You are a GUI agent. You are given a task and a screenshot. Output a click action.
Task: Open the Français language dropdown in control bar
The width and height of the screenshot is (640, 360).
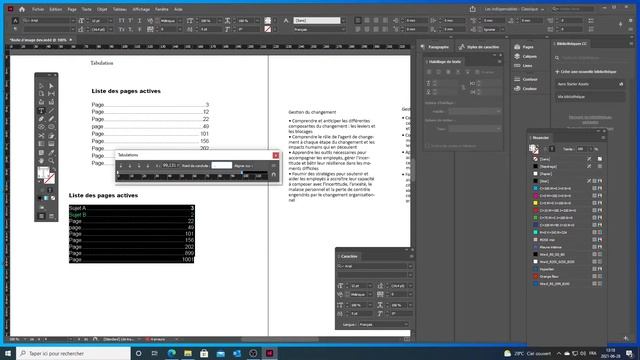click(320, 29)
